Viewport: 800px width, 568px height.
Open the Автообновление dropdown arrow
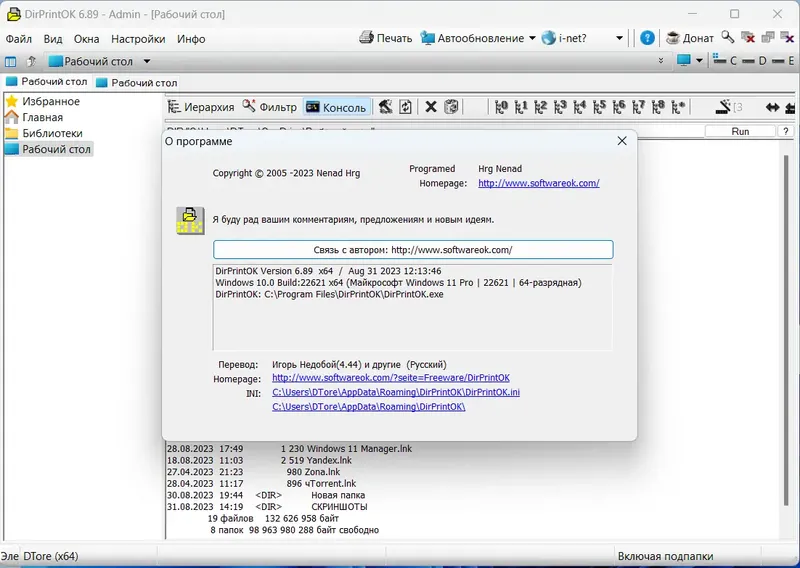pyautogui.click(x=532, y=38)
